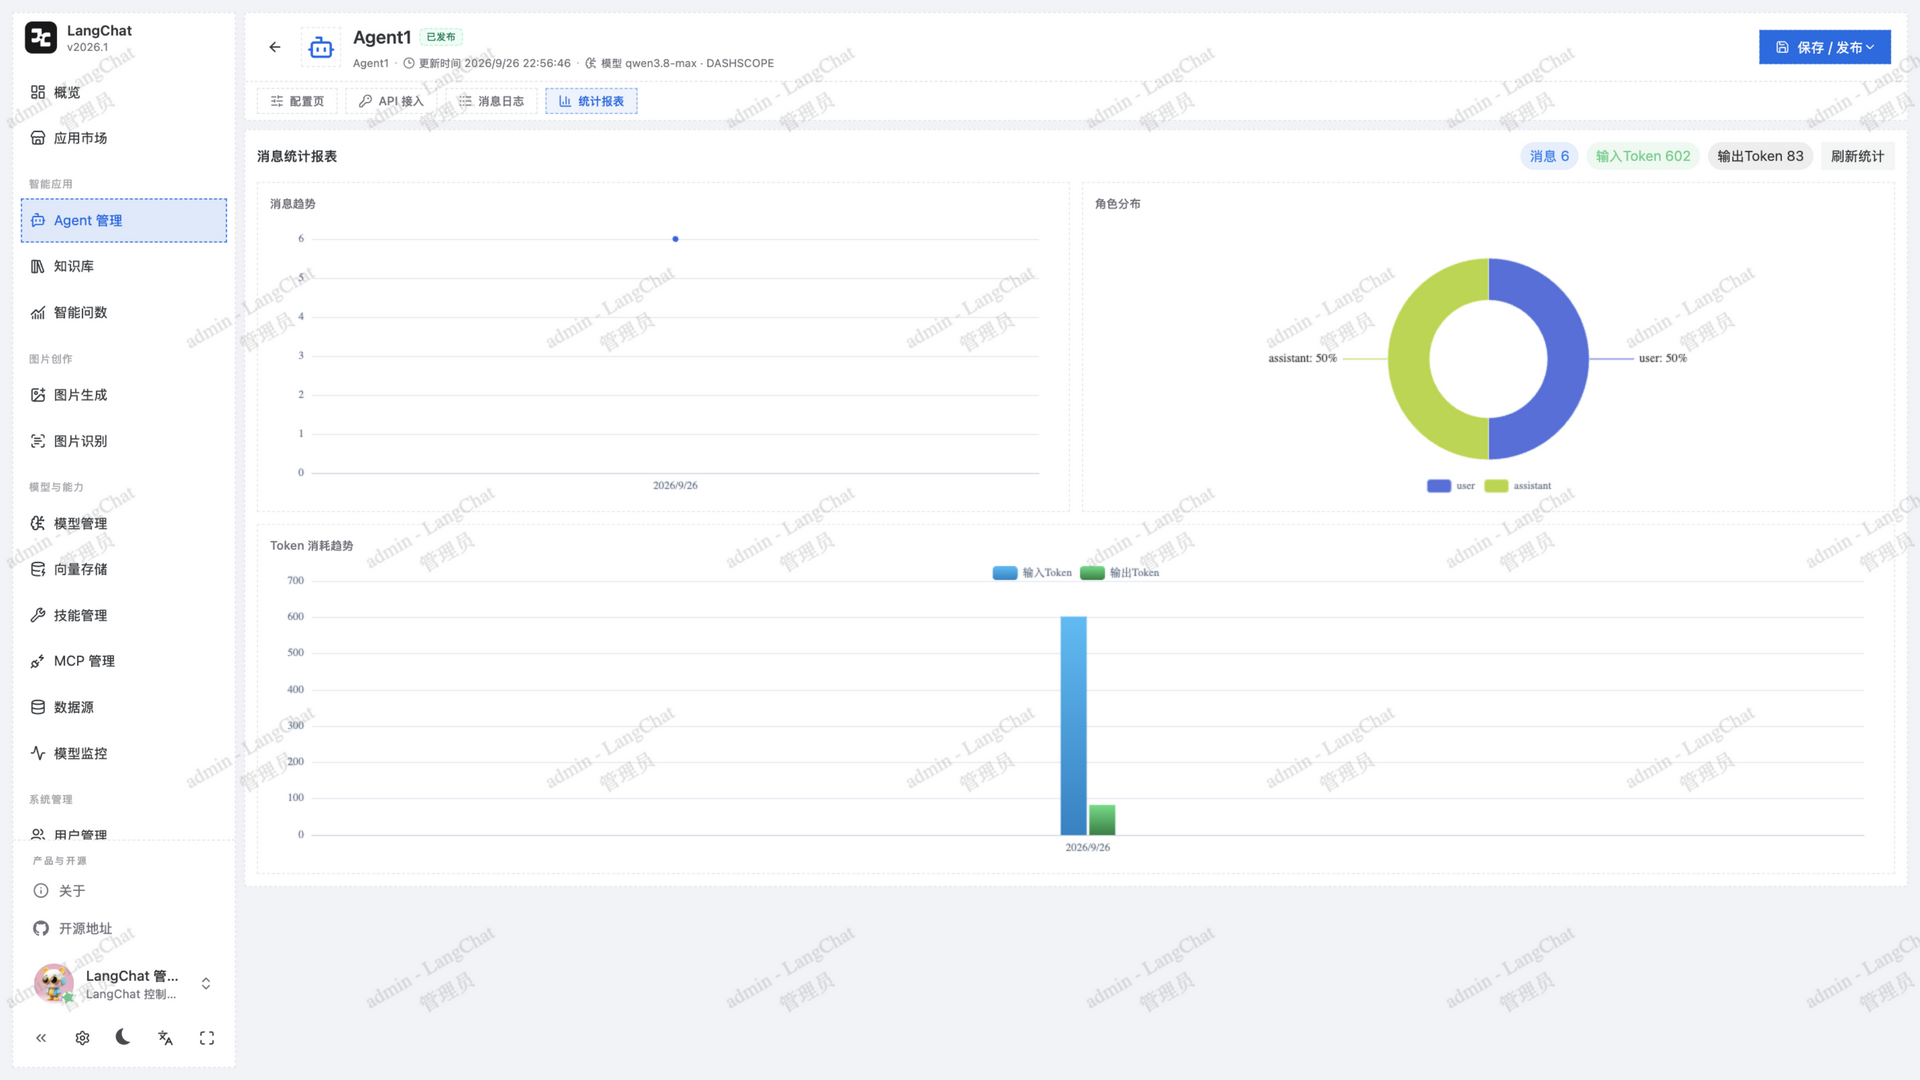Expand the LangChat 管理员 account switcher

206,983
